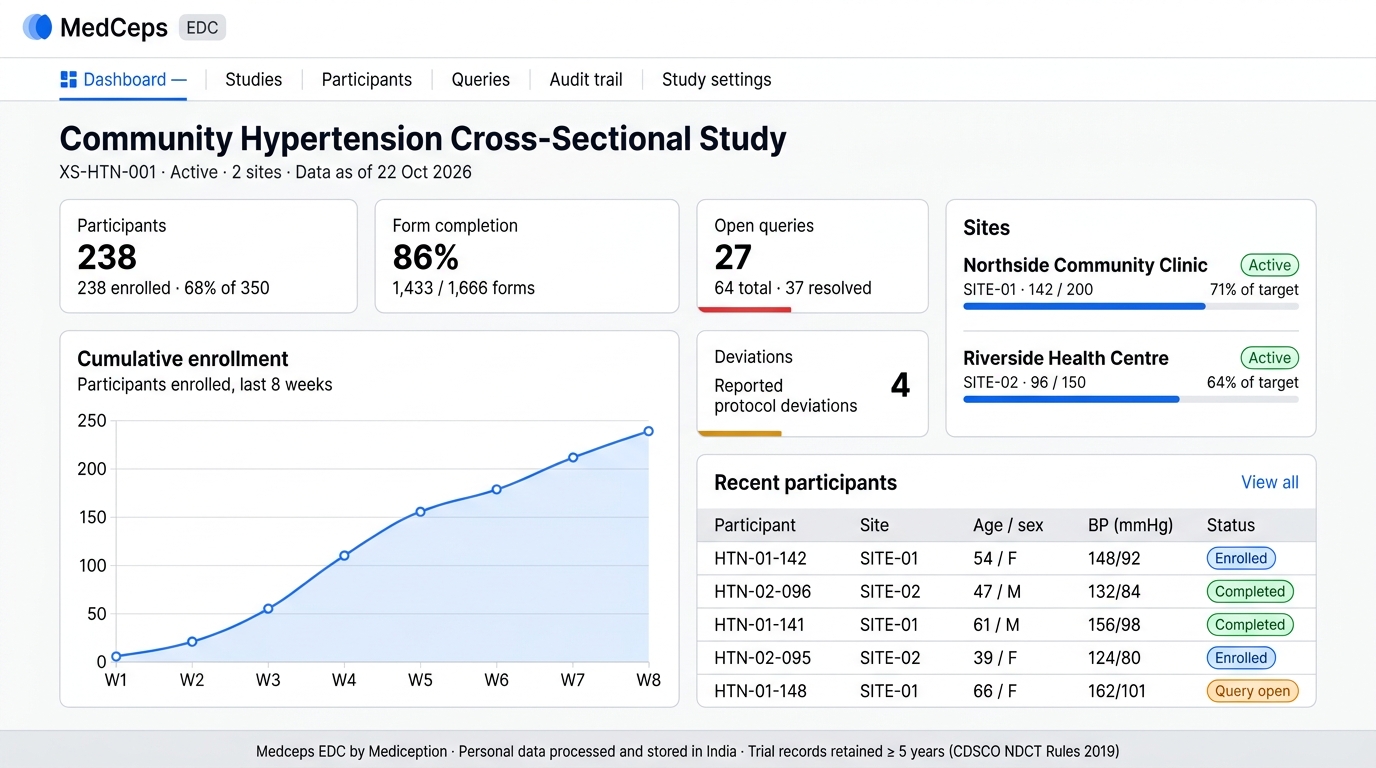Viewport: 1376px width, 768px height.
Task: Open the Northside Community Clinic site
Action: click(x=1085, y=265)
